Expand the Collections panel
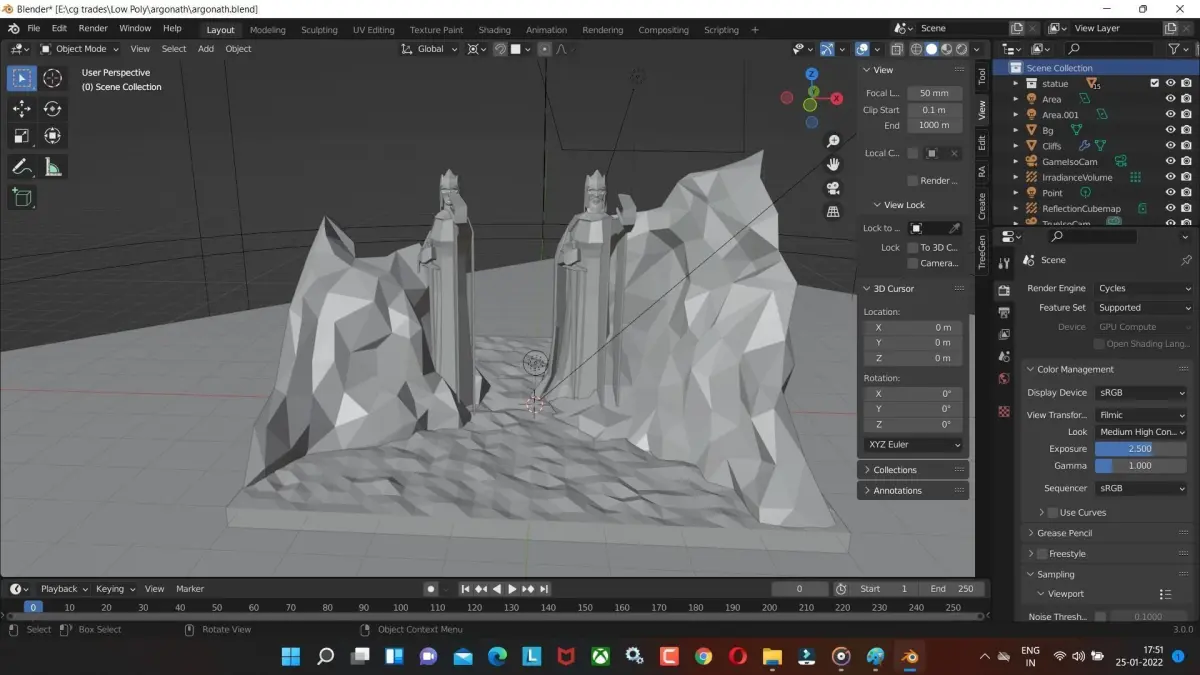This screenshot has height=675, width=1200. (913, 470)
